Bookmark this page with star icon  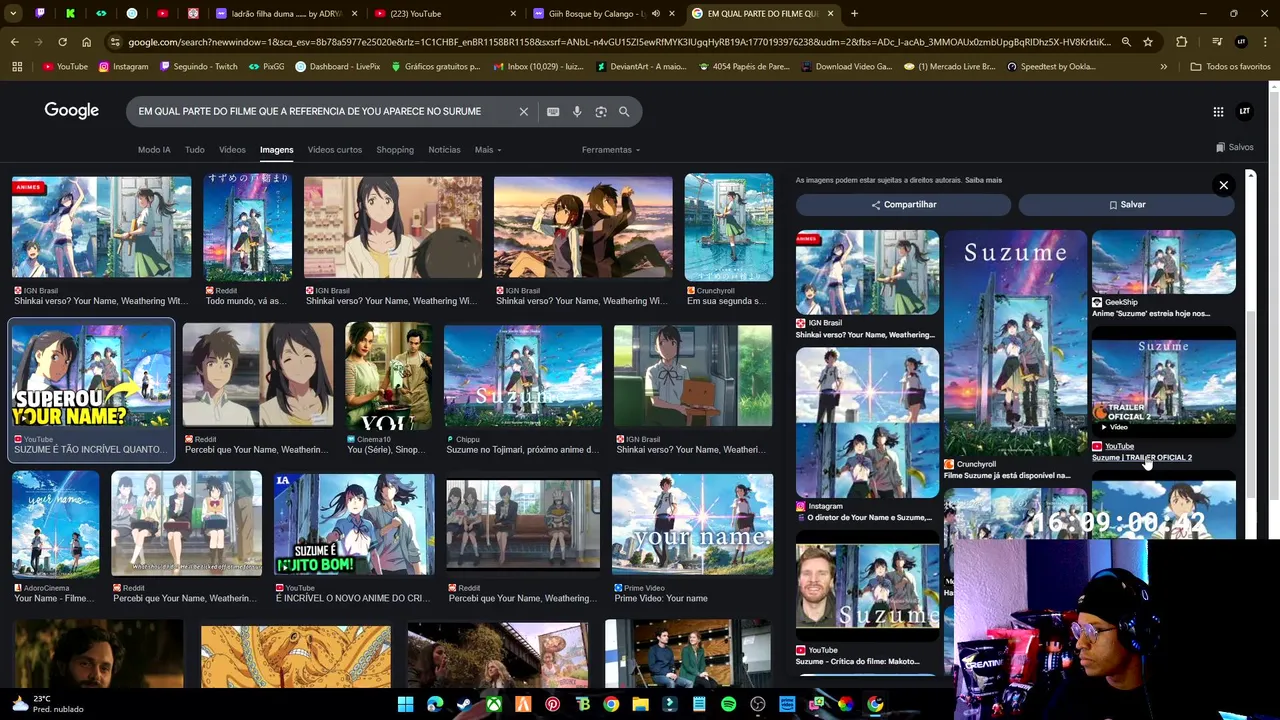(x=1148, y=42)
